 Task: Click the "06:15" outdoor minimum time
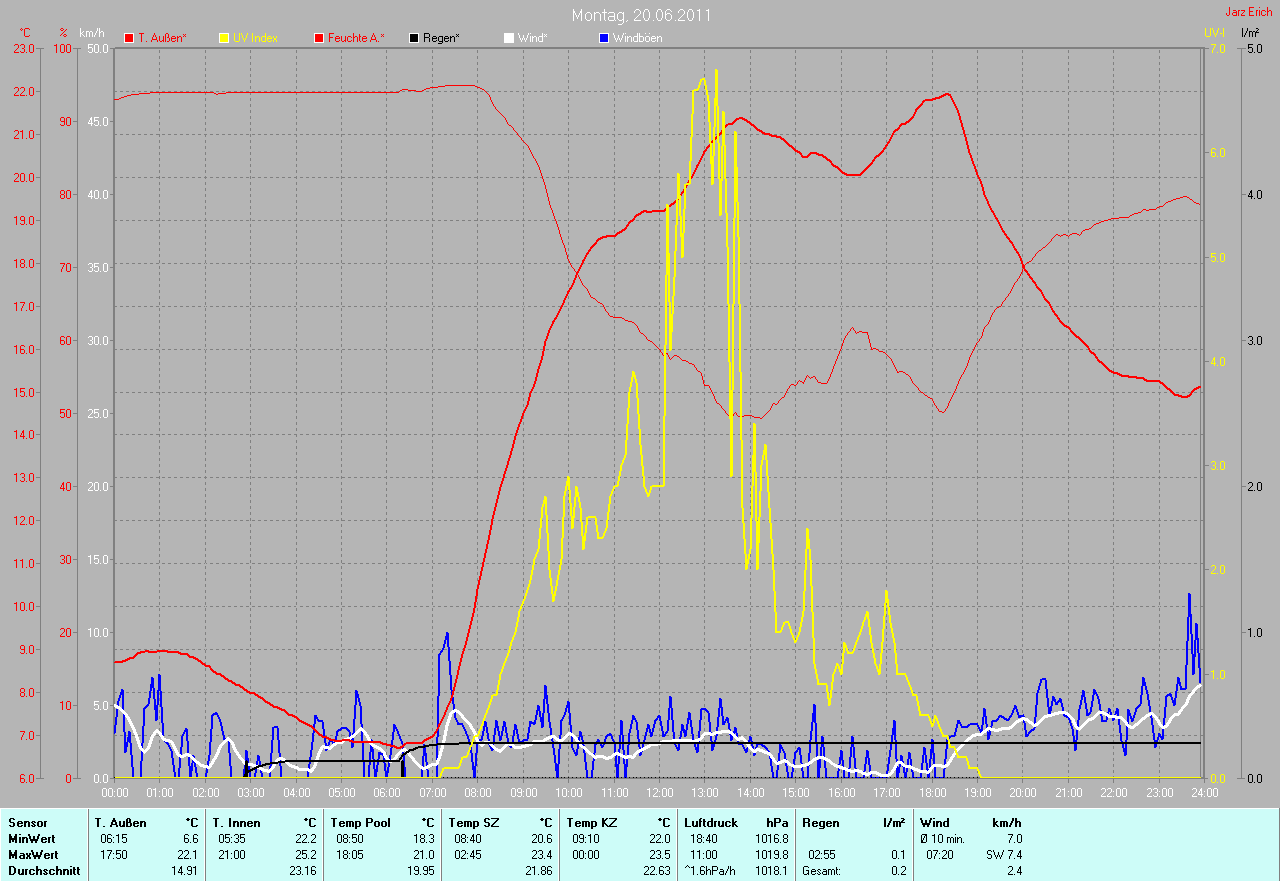pyautogui.click(x=112, y=839)
